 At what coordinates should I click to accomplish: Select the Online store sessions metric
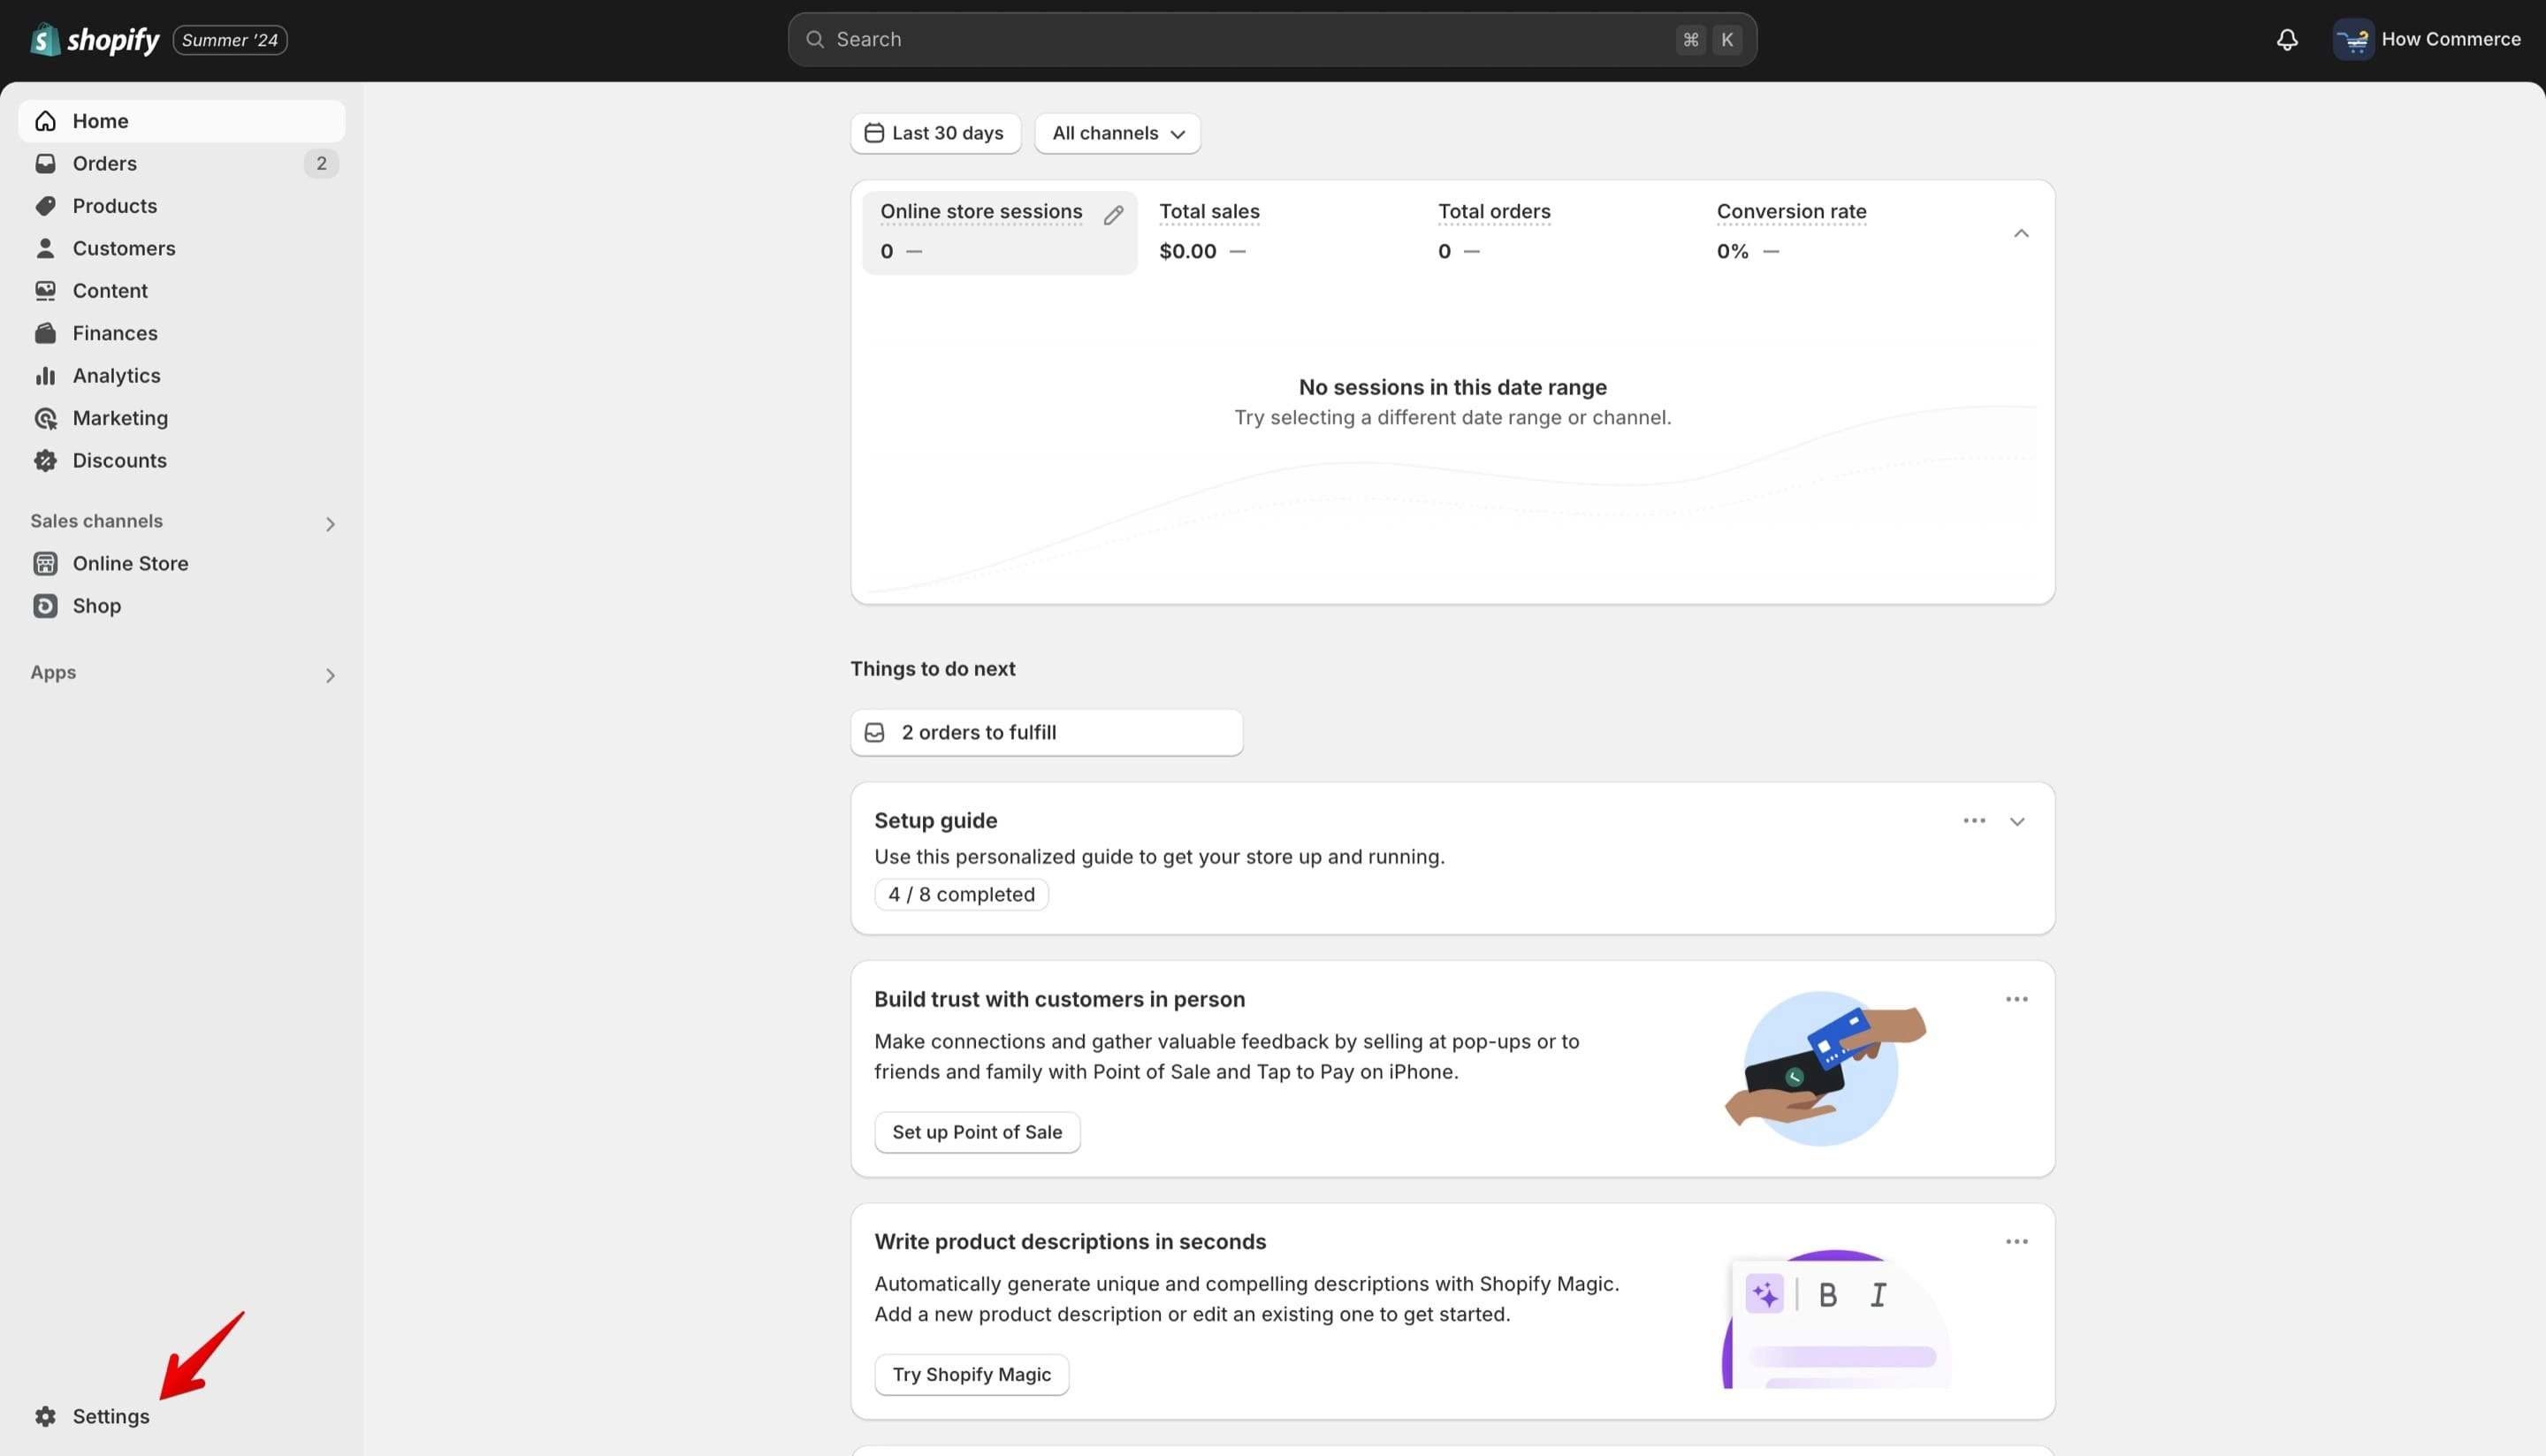pyautogui.click(x=999, y=232)
